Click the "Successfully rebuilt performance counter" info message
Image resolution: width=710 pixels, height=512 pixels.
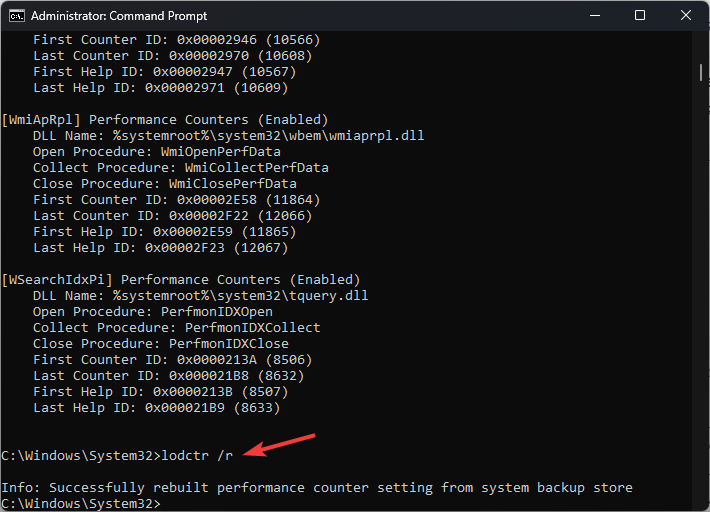point(316,487)
